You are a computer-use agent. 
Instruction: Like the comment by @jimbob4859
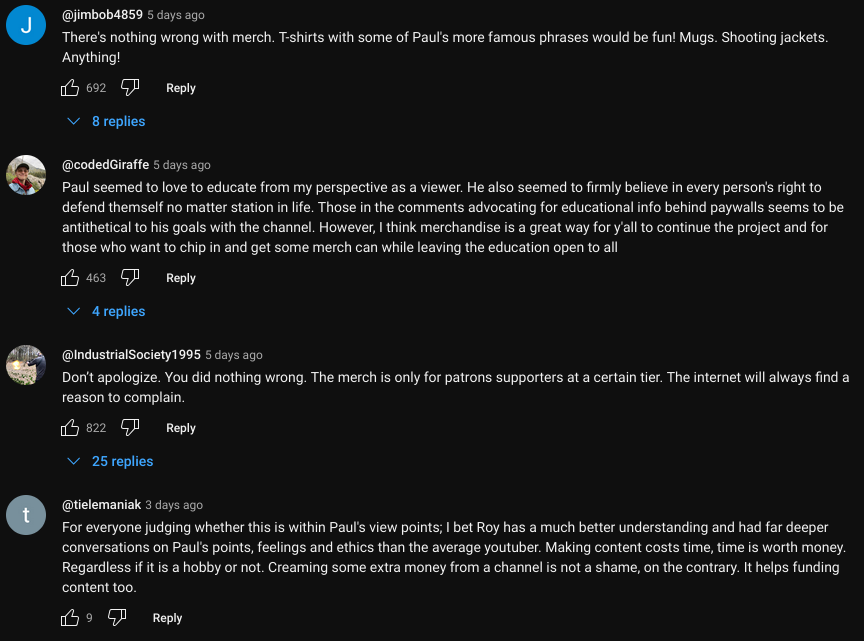(70, 88)
